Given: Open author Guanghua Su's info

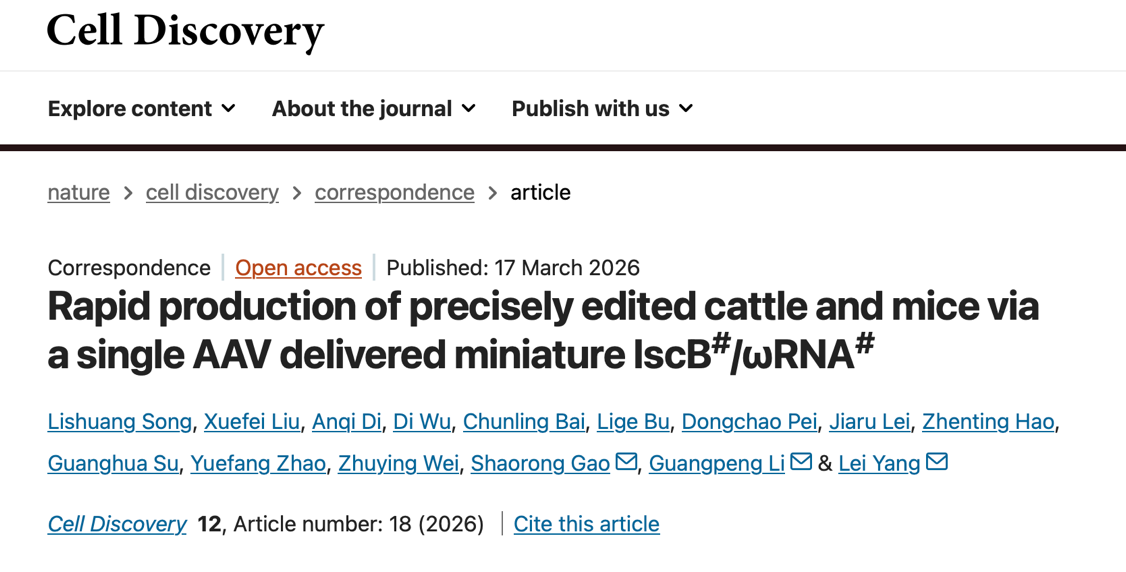Looking at the screenshot, I should (113, 464).
